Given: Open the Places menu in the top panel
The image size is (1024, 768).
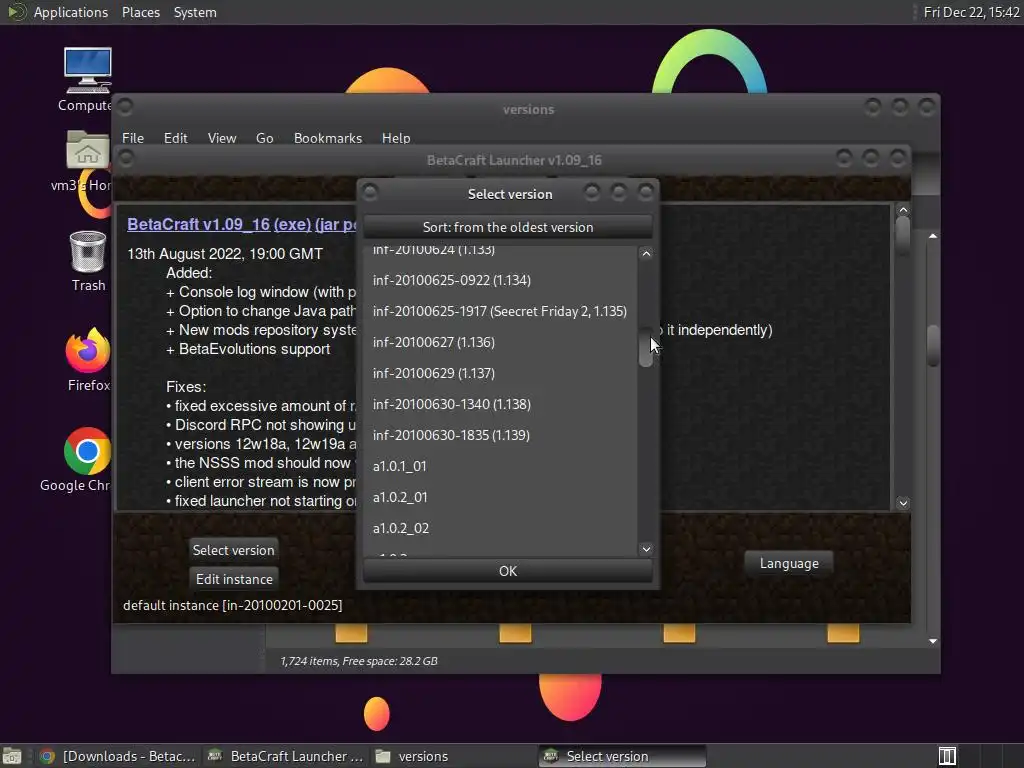Looking at the screenshot, I should 140,12.
